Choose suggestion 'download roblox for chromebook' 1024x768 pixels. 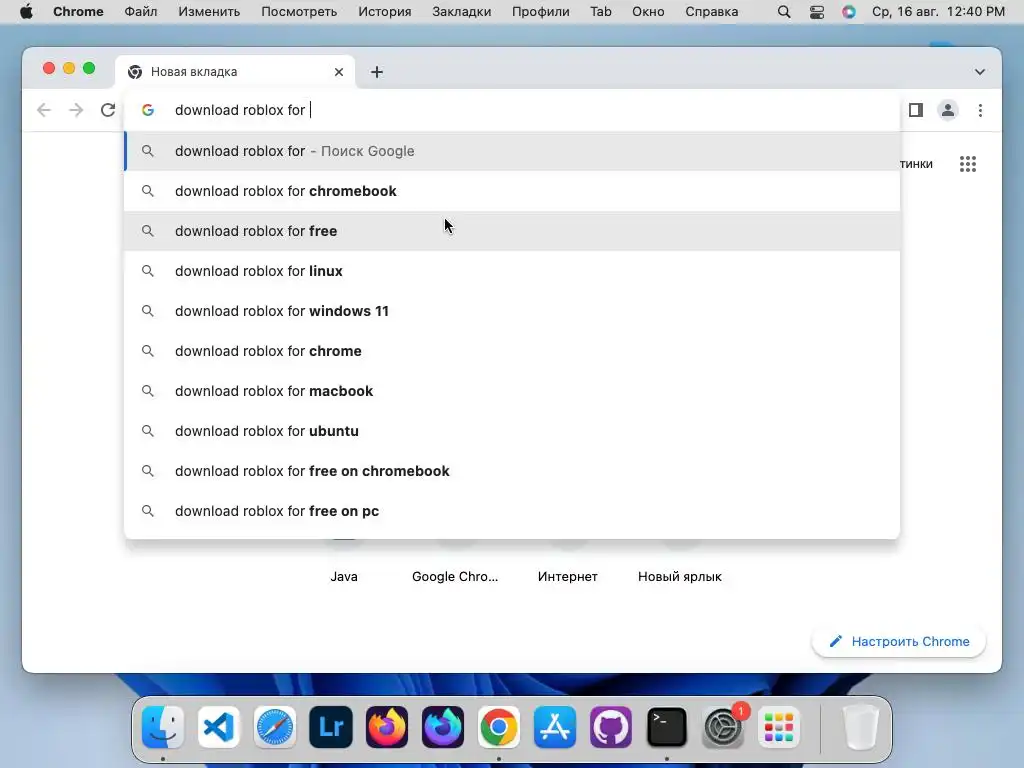pyautogui.click(x=512, y=191)
